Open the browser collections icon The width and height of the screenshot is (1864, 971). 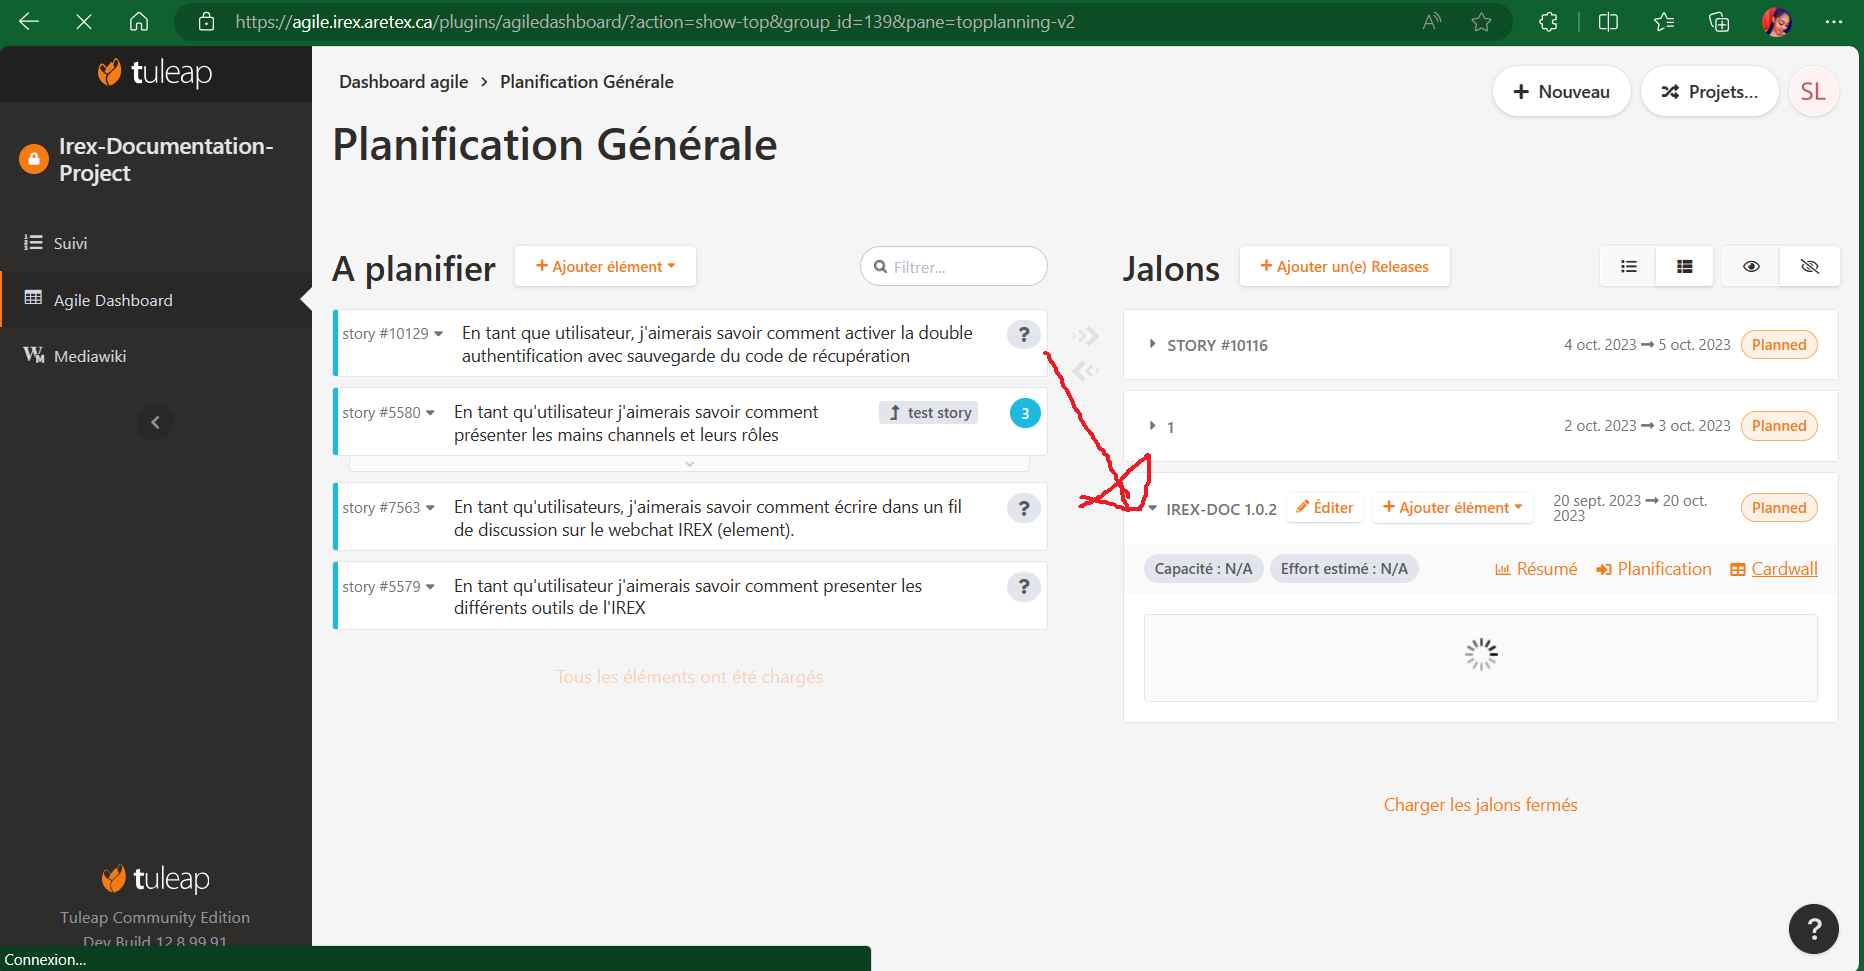tap(1719, 22)
